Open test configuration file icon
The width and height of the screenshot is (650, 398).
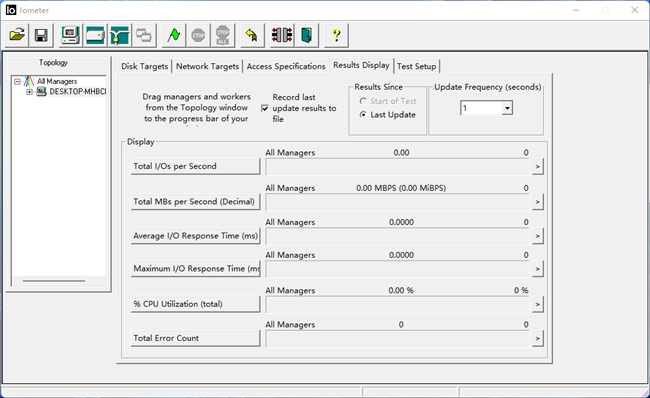(x=17, y=35)
